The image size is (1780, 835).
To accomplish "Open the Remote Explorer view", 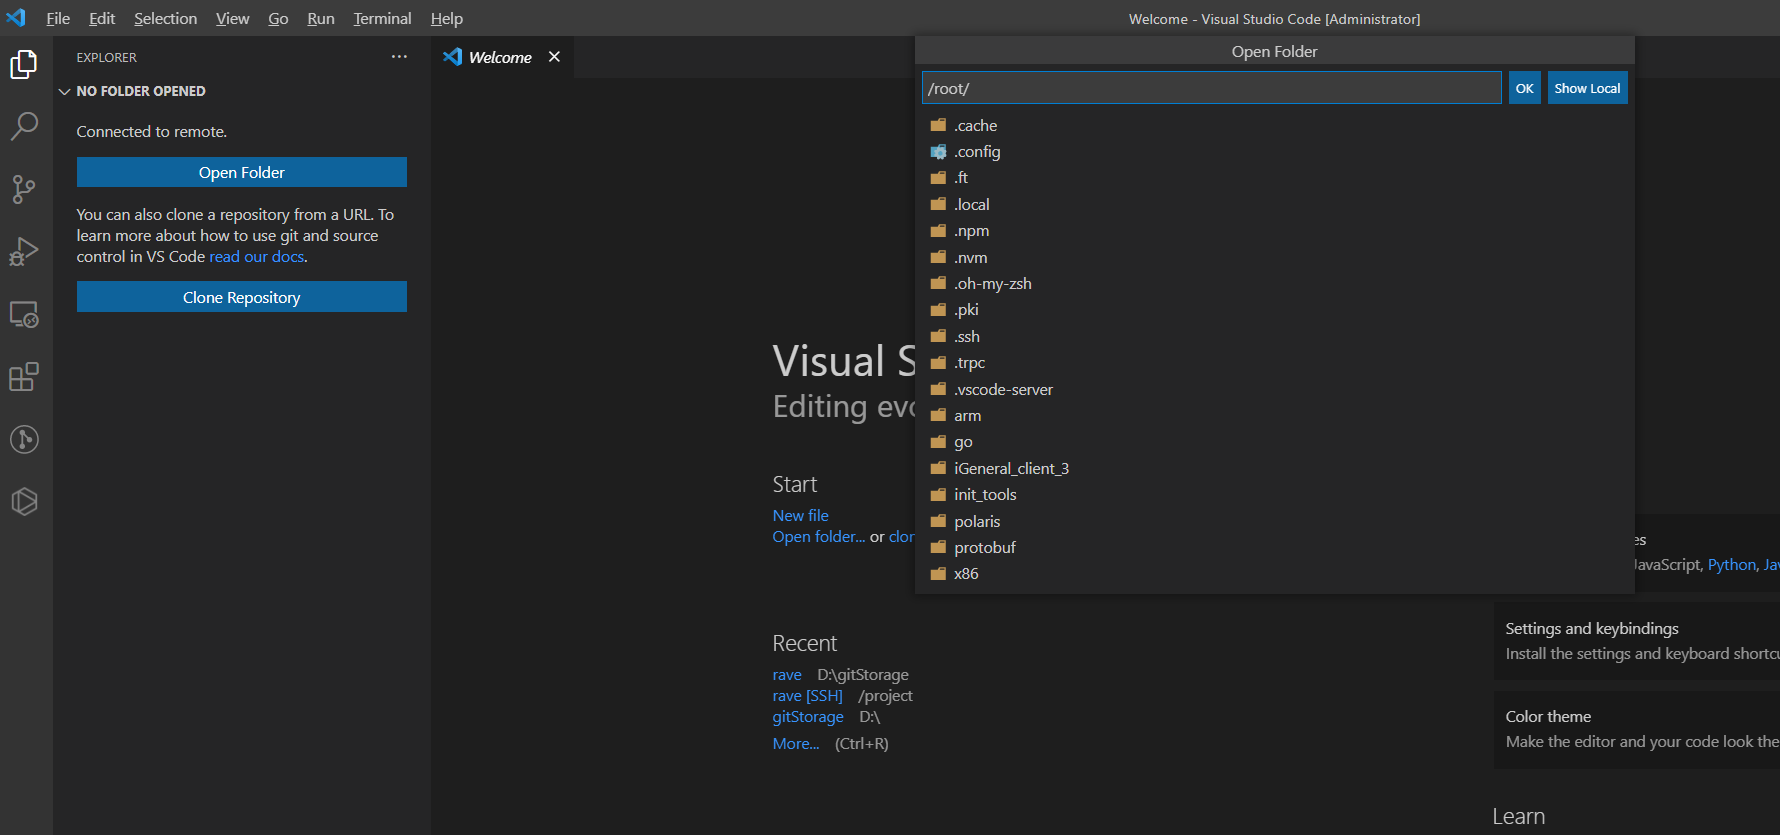I will click(24, 314).
